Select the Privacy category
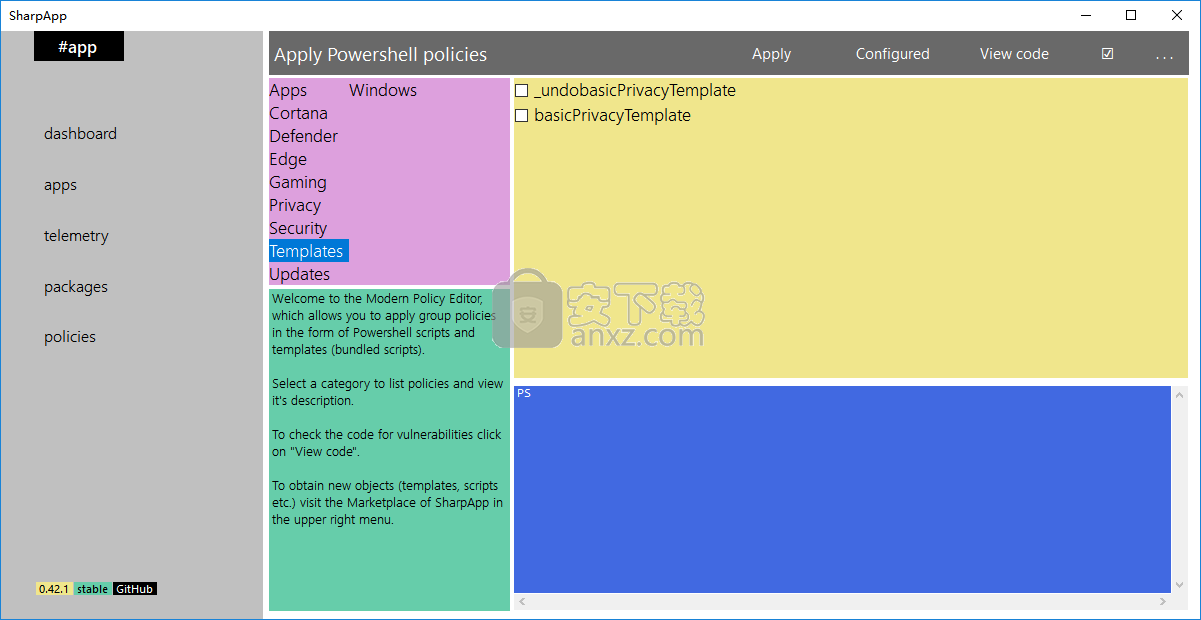1201x620 pixels. coord(295,205)
